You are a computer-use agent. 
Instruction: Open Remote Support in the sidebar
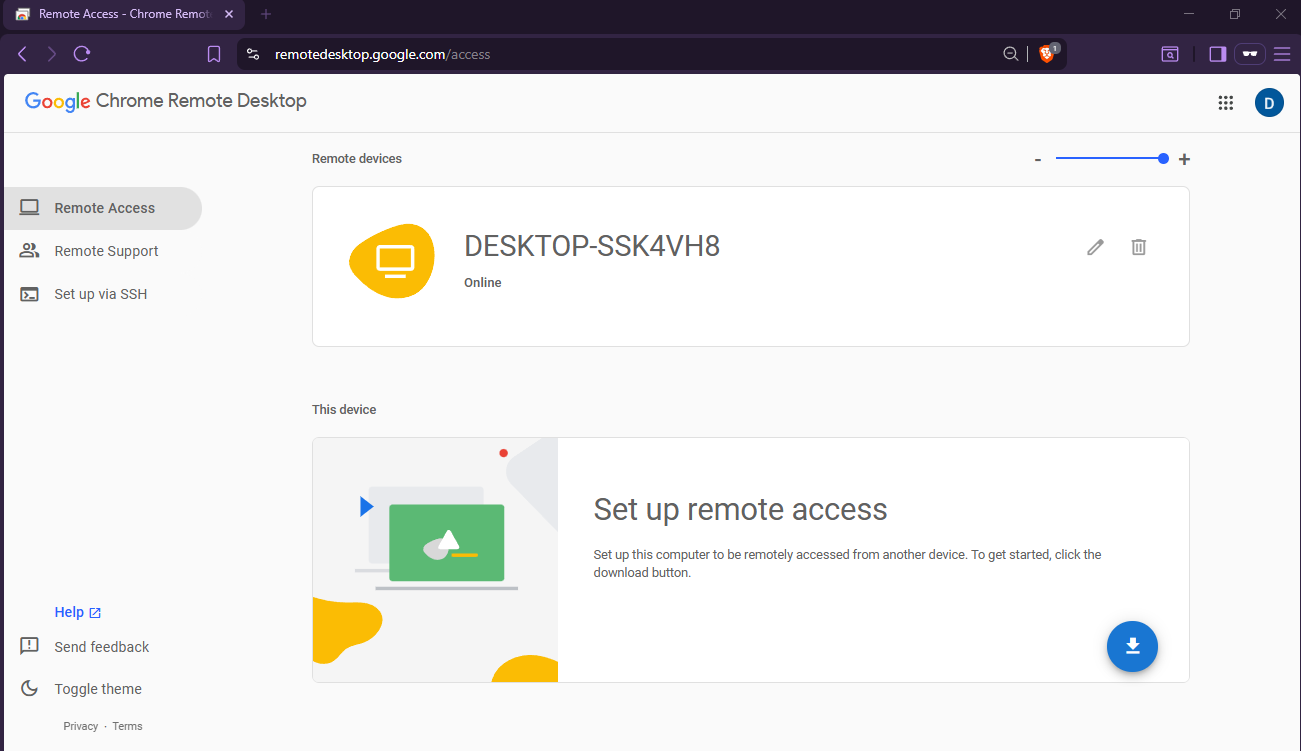[102, 251]
